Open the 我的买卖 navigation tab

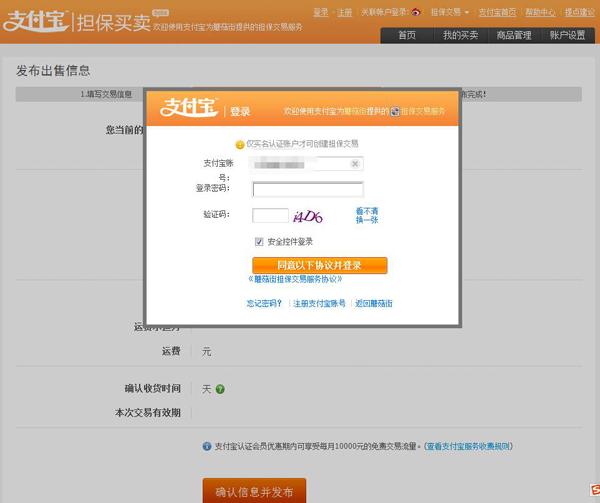(460, 36)
